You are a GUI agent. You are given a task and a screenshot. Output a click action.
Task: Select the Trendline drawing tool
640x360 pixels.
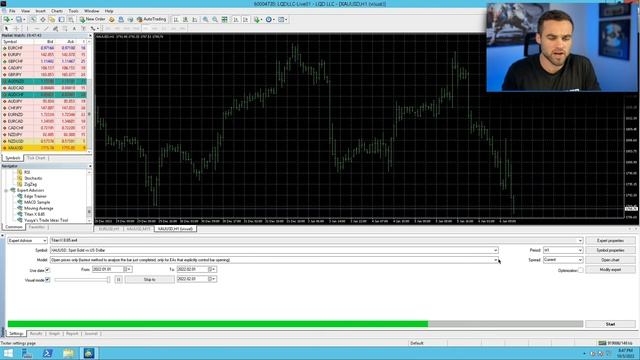pos(46,29)
